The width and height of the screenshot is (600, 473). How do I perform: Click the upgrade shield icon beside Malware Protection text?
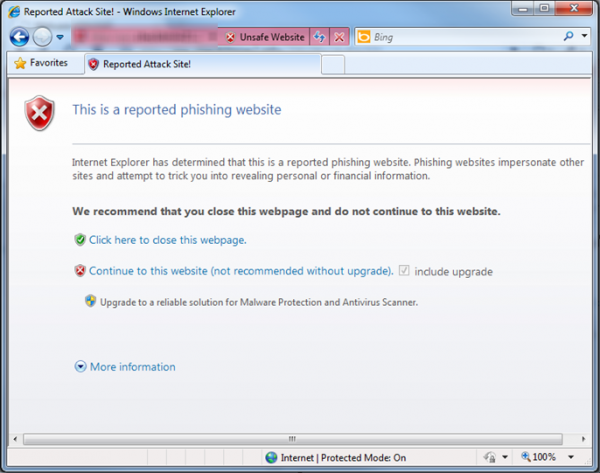91,301
